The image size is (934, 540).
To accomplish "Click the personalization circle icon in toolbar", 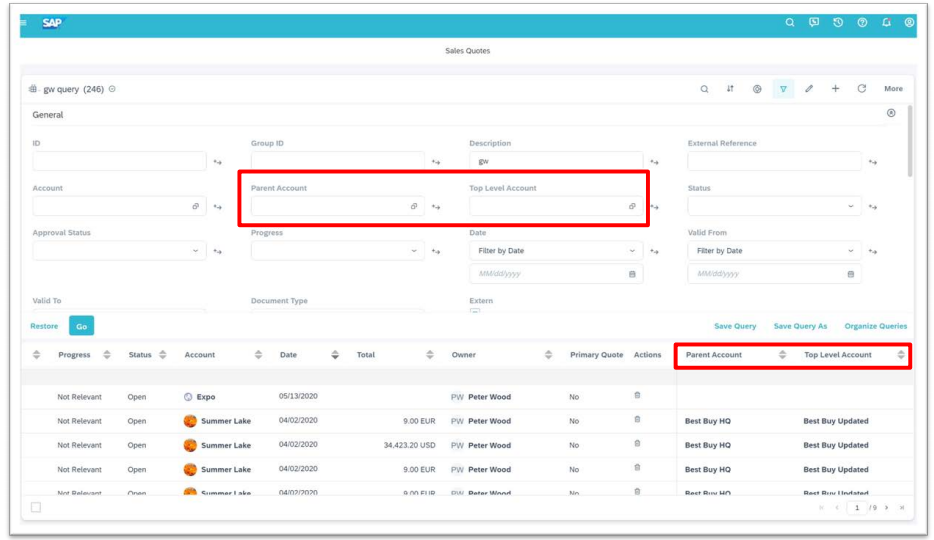I will point(756,89).
